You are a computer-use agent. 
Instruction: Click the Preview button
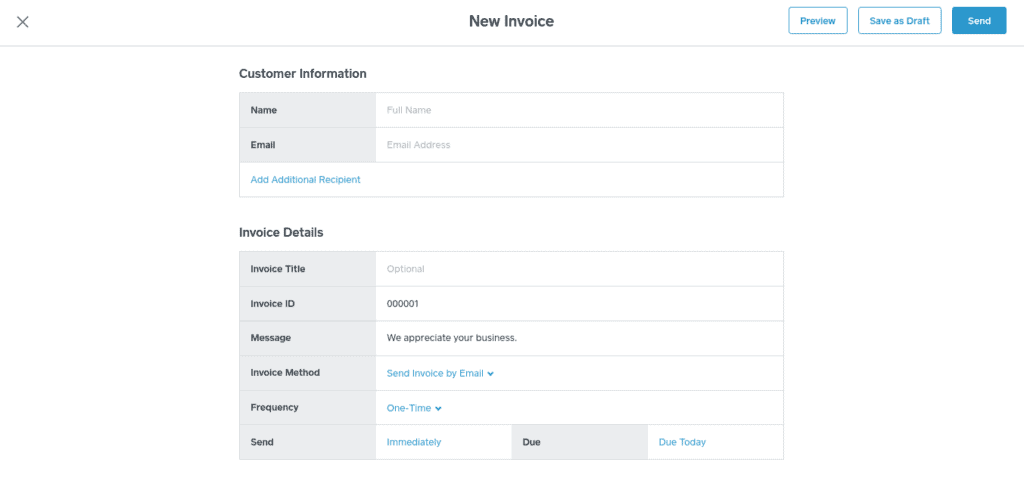point(817,21)
